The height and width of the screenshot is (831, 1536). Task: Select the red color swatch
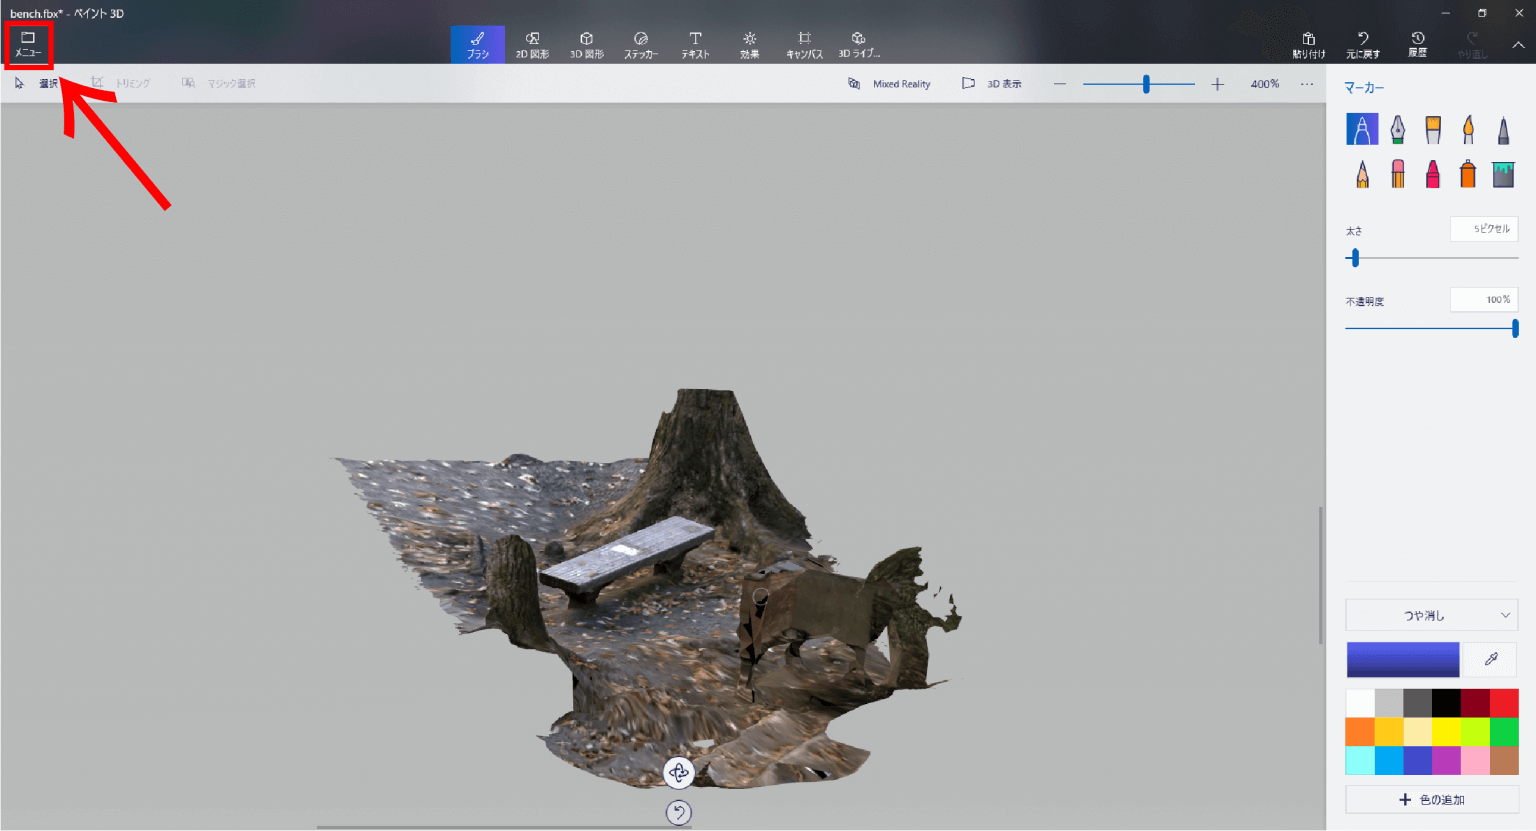[x=1506, y=702]
